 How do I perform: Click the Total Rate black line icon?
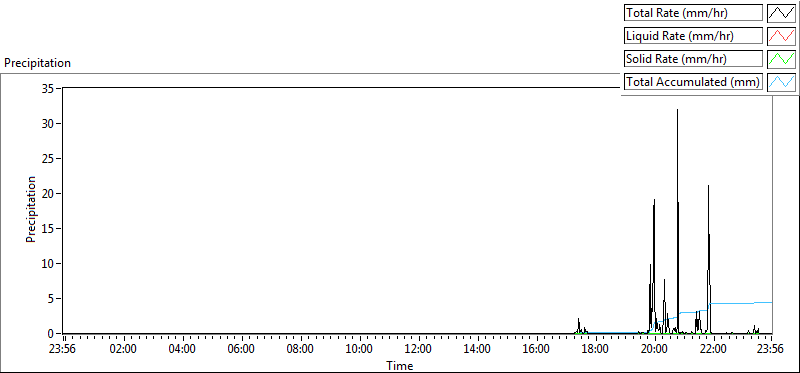(782, 13)
